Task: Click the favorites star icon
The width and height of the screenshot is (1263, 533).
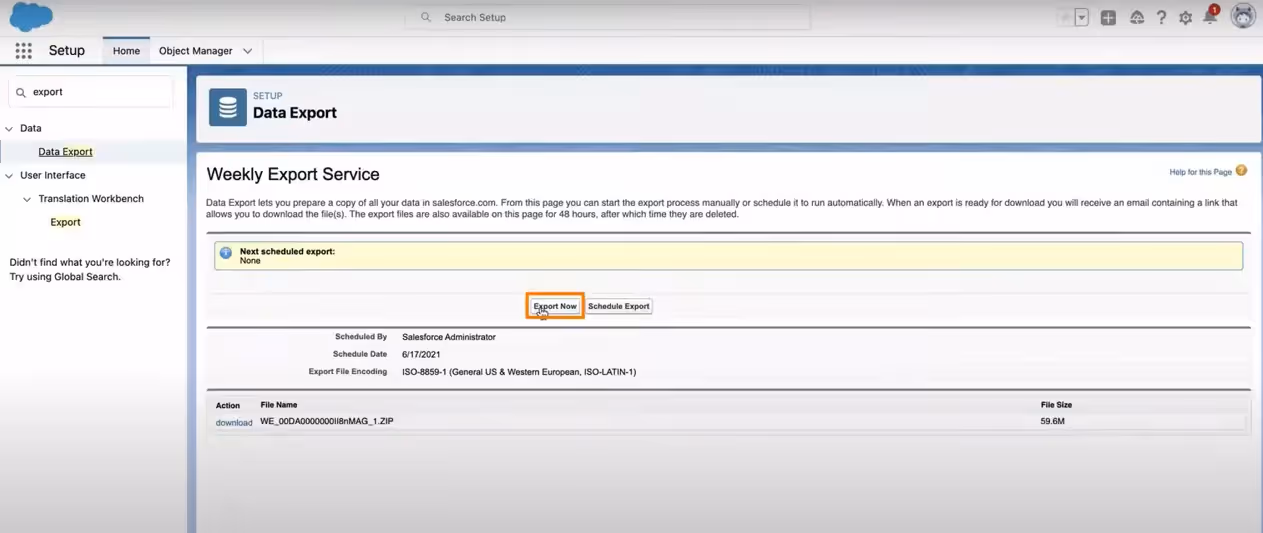Action: [x=1066, y=17]
